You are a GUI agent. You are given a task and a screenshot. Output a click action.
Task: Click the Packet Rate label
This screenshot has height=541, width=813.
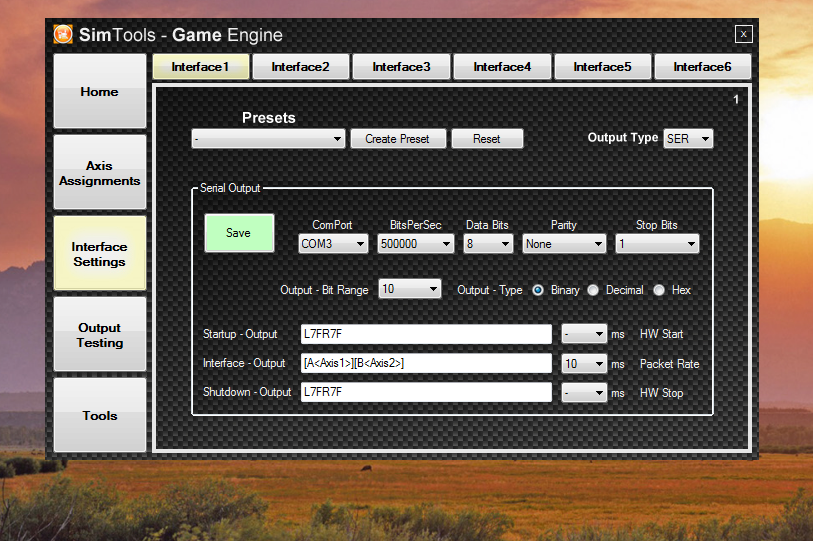coord(669,364)
